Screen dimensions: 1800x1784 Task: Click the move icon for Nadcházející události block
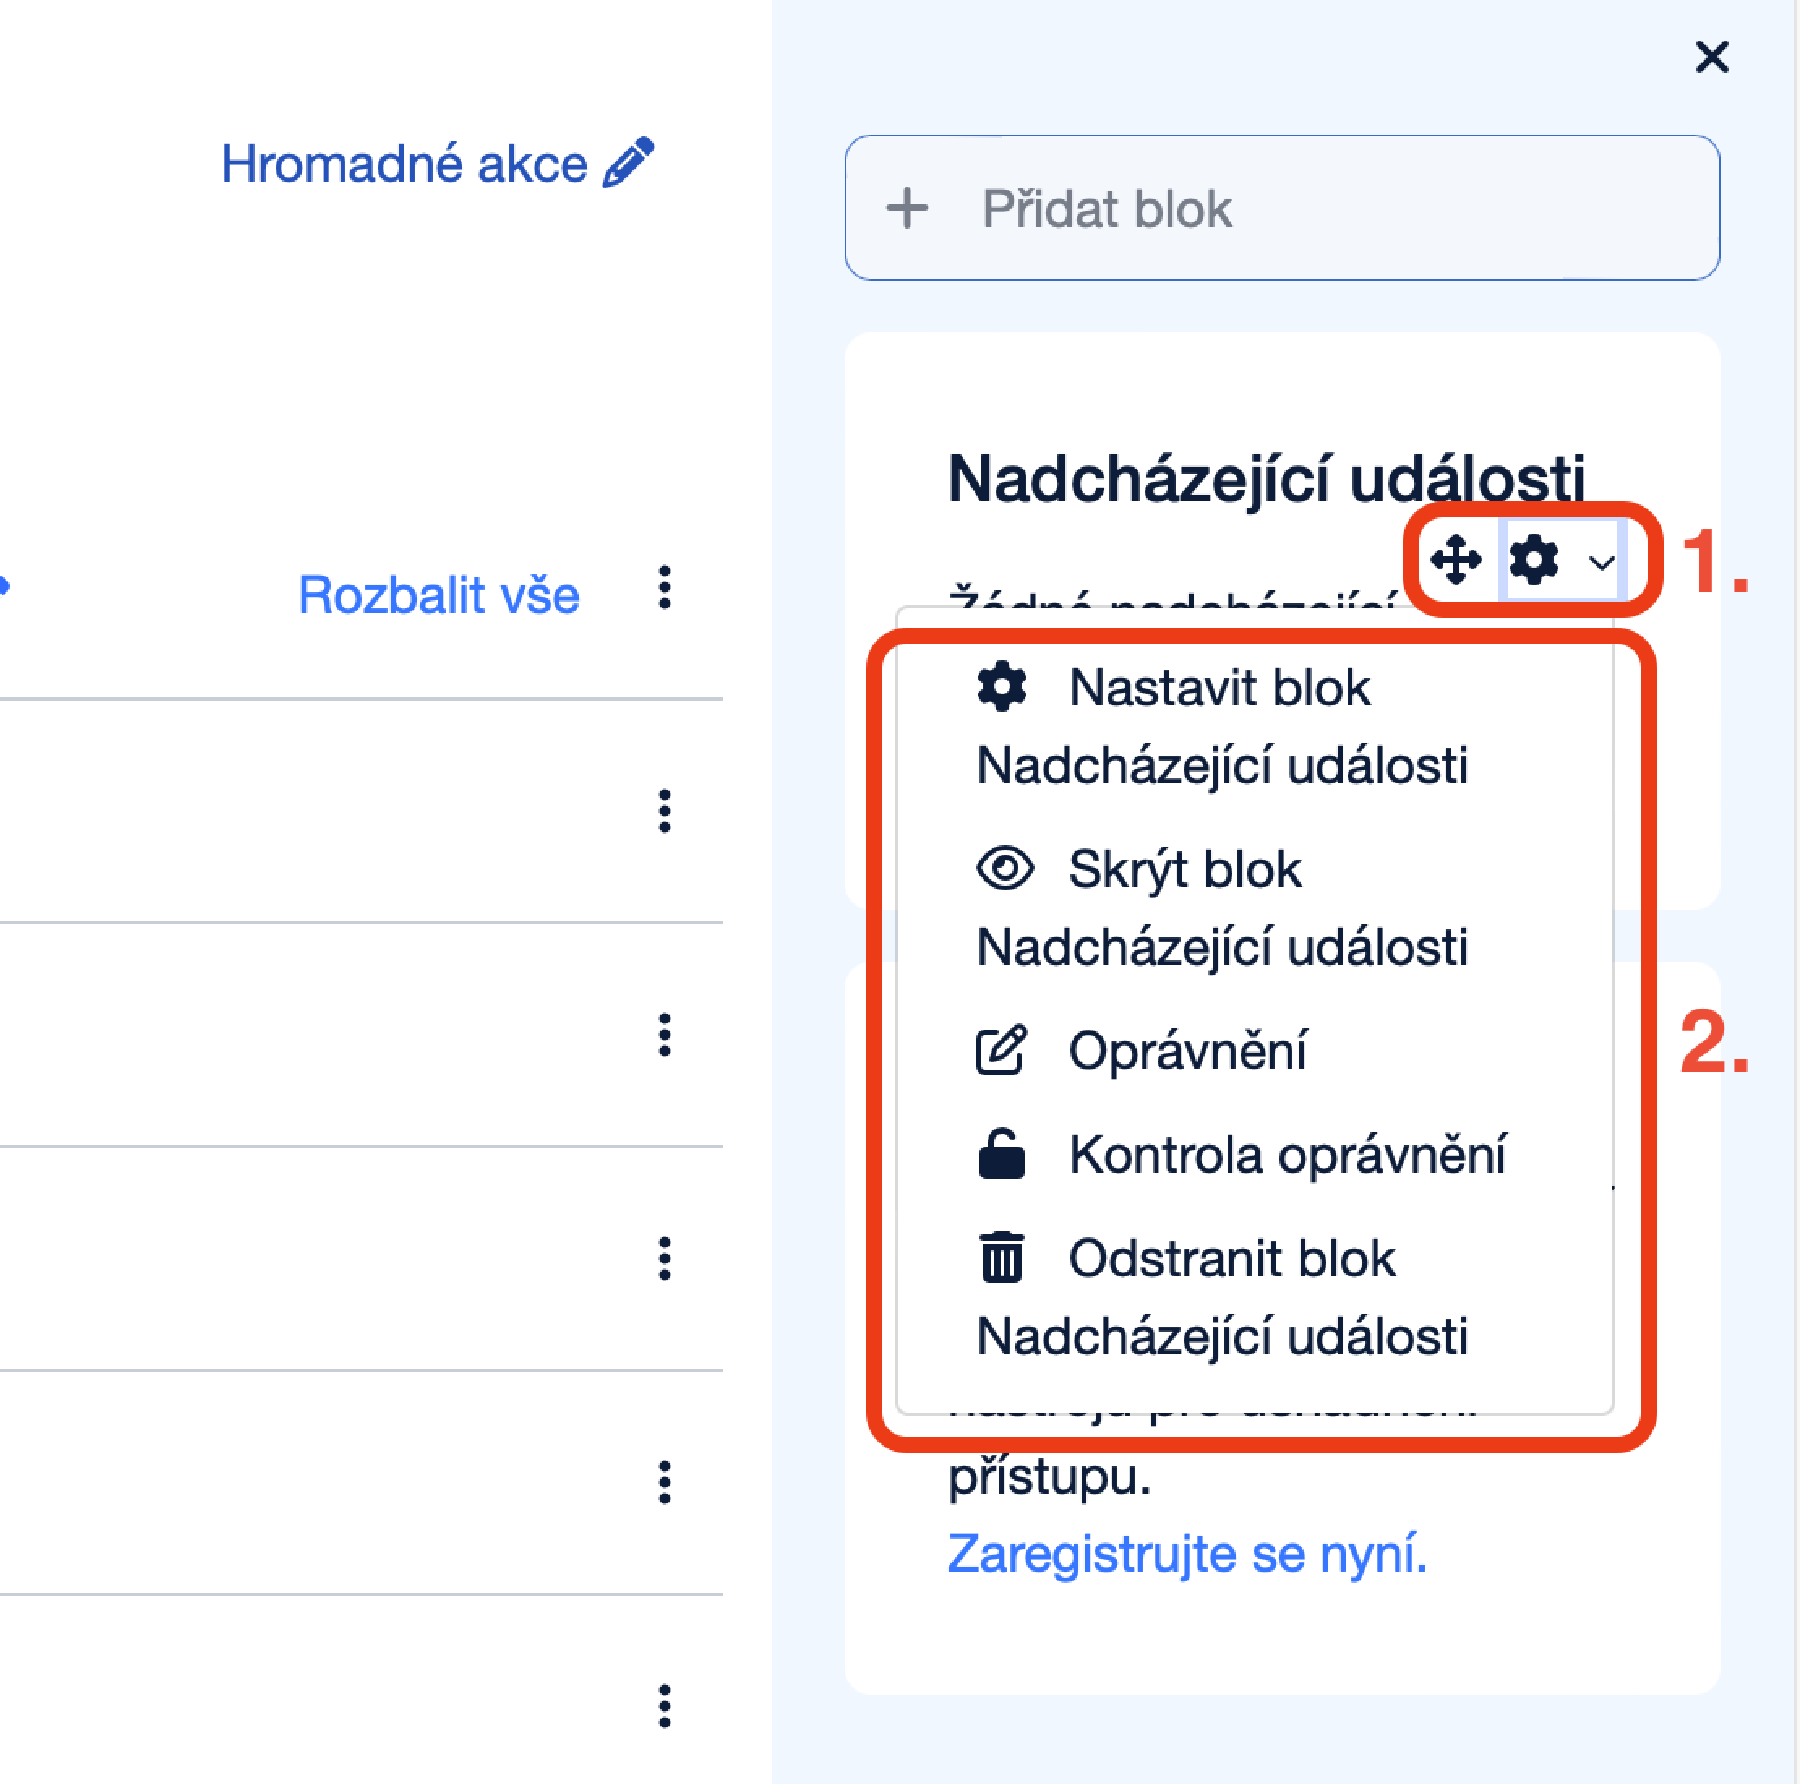click(1457, 561)
